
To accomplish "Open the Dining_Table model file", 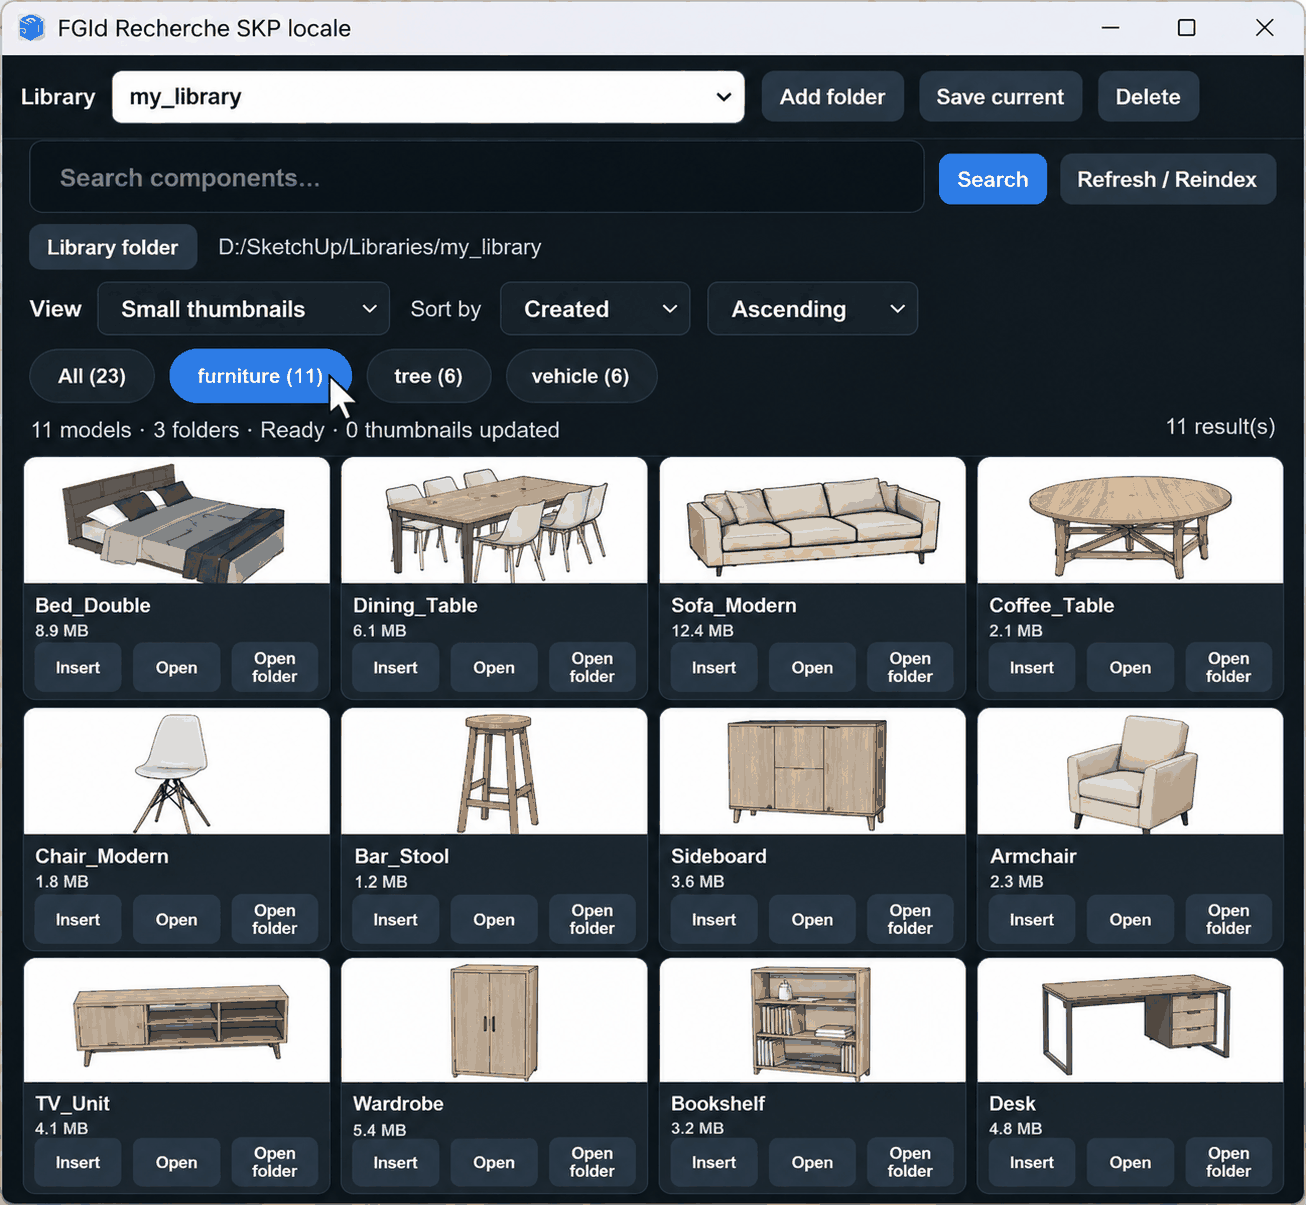I will pos(494,668).
